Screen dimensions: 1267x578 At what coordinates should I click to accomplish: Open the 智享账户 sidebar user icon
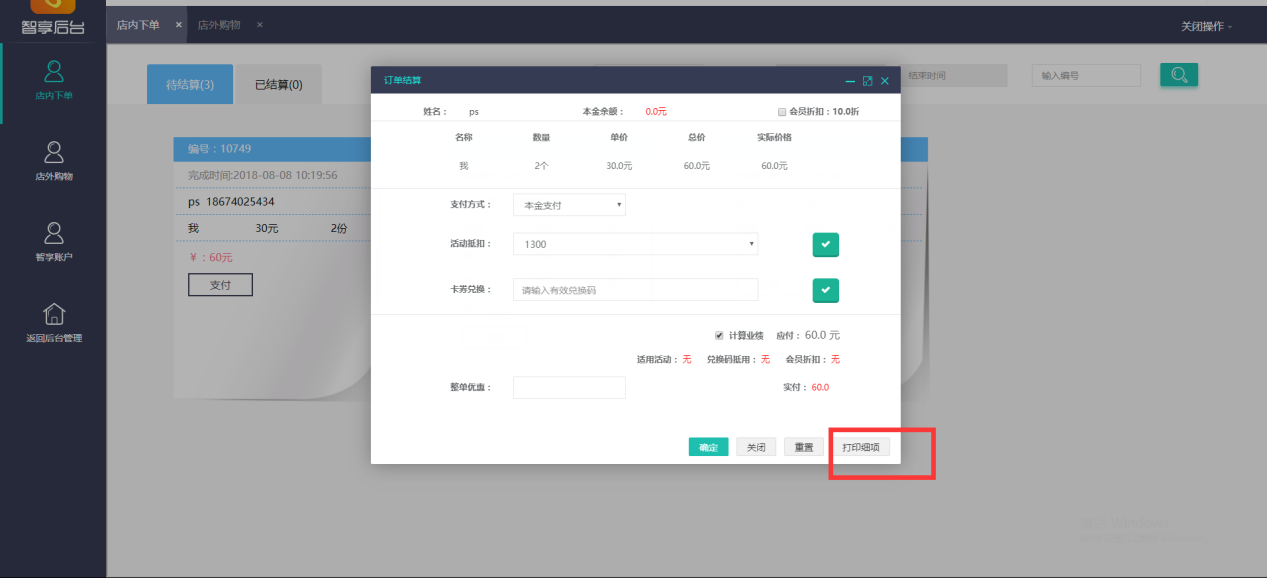pos(54,233)
